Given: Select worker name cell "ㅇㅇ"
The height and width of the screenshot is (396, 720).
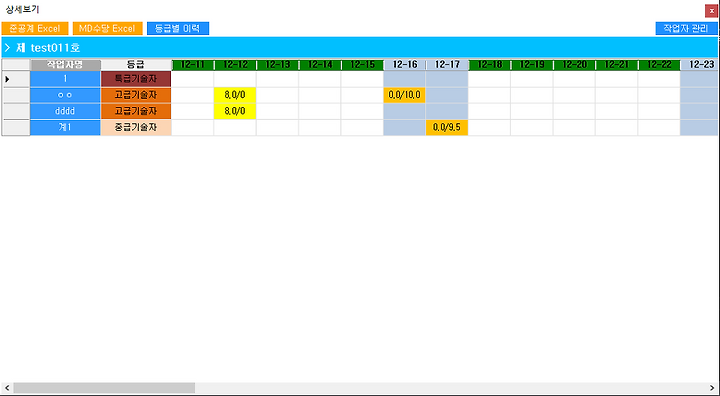Looking at the screenshot, I should pyautogui.click(x=65, y=95).
